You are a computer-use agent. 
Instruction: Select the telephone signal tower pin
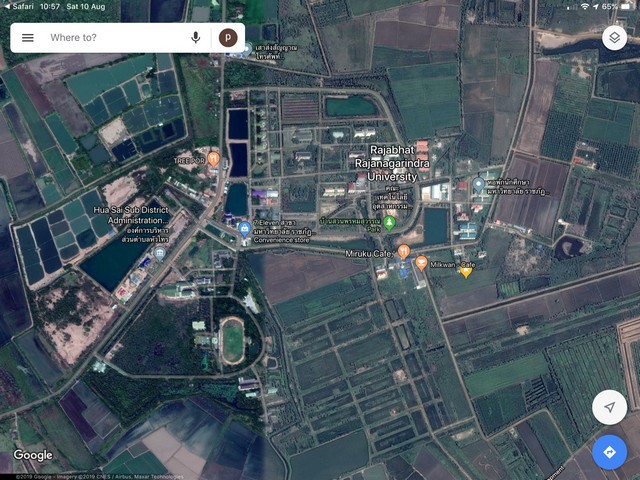pyautogui.click(x=247, y=50)
